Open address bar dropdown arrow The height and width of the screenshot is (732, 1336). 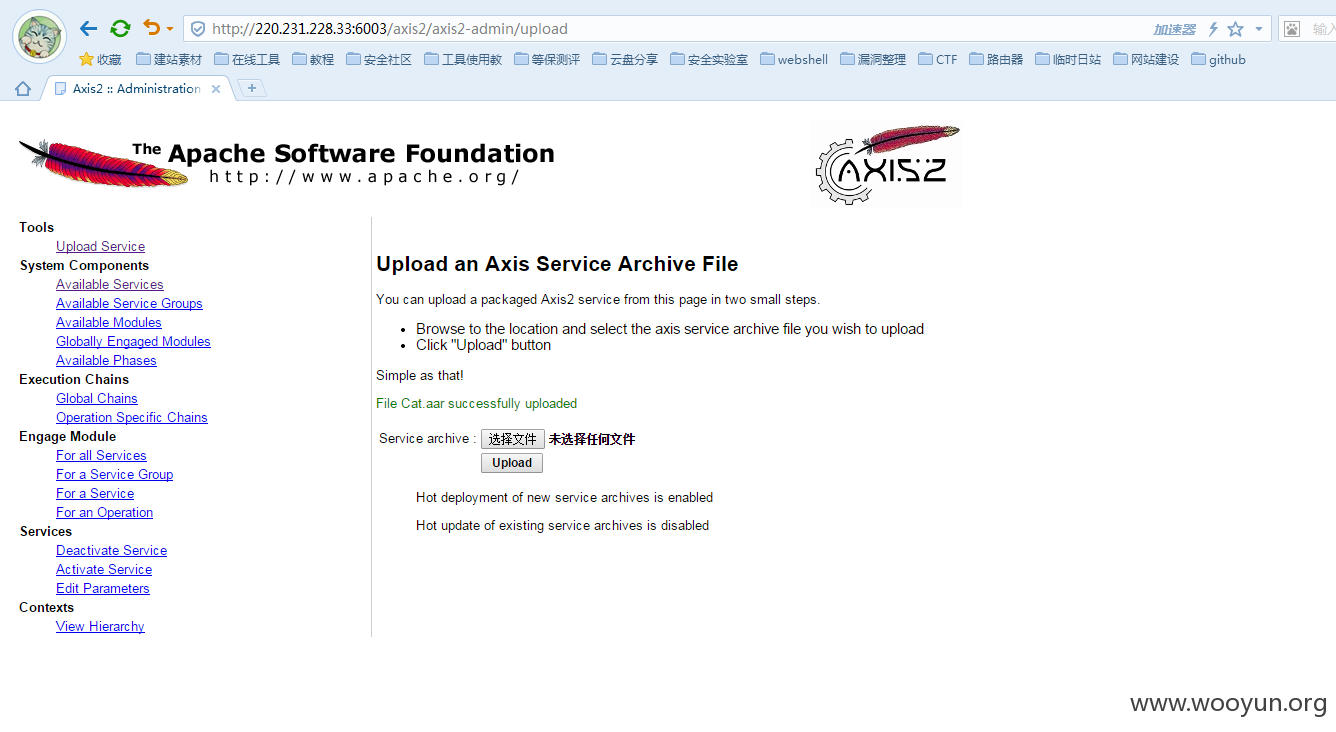(1259, 29)
